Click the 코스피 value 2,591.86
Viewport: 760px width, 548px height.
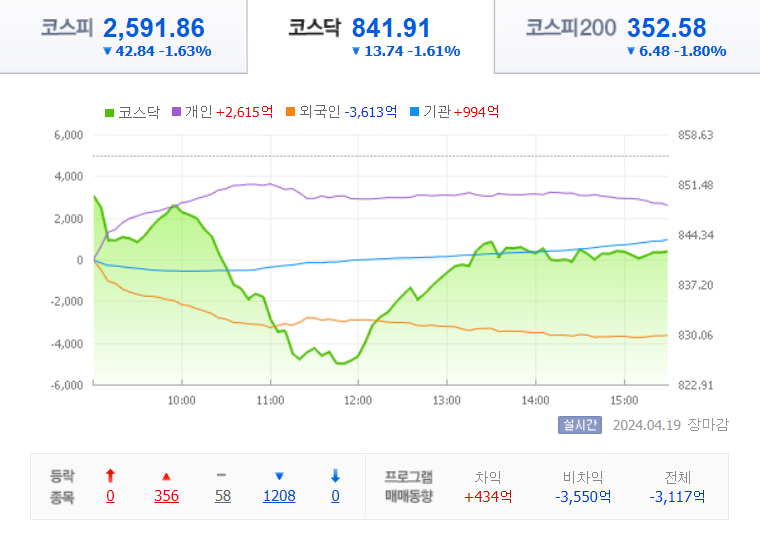coord(154,28)
